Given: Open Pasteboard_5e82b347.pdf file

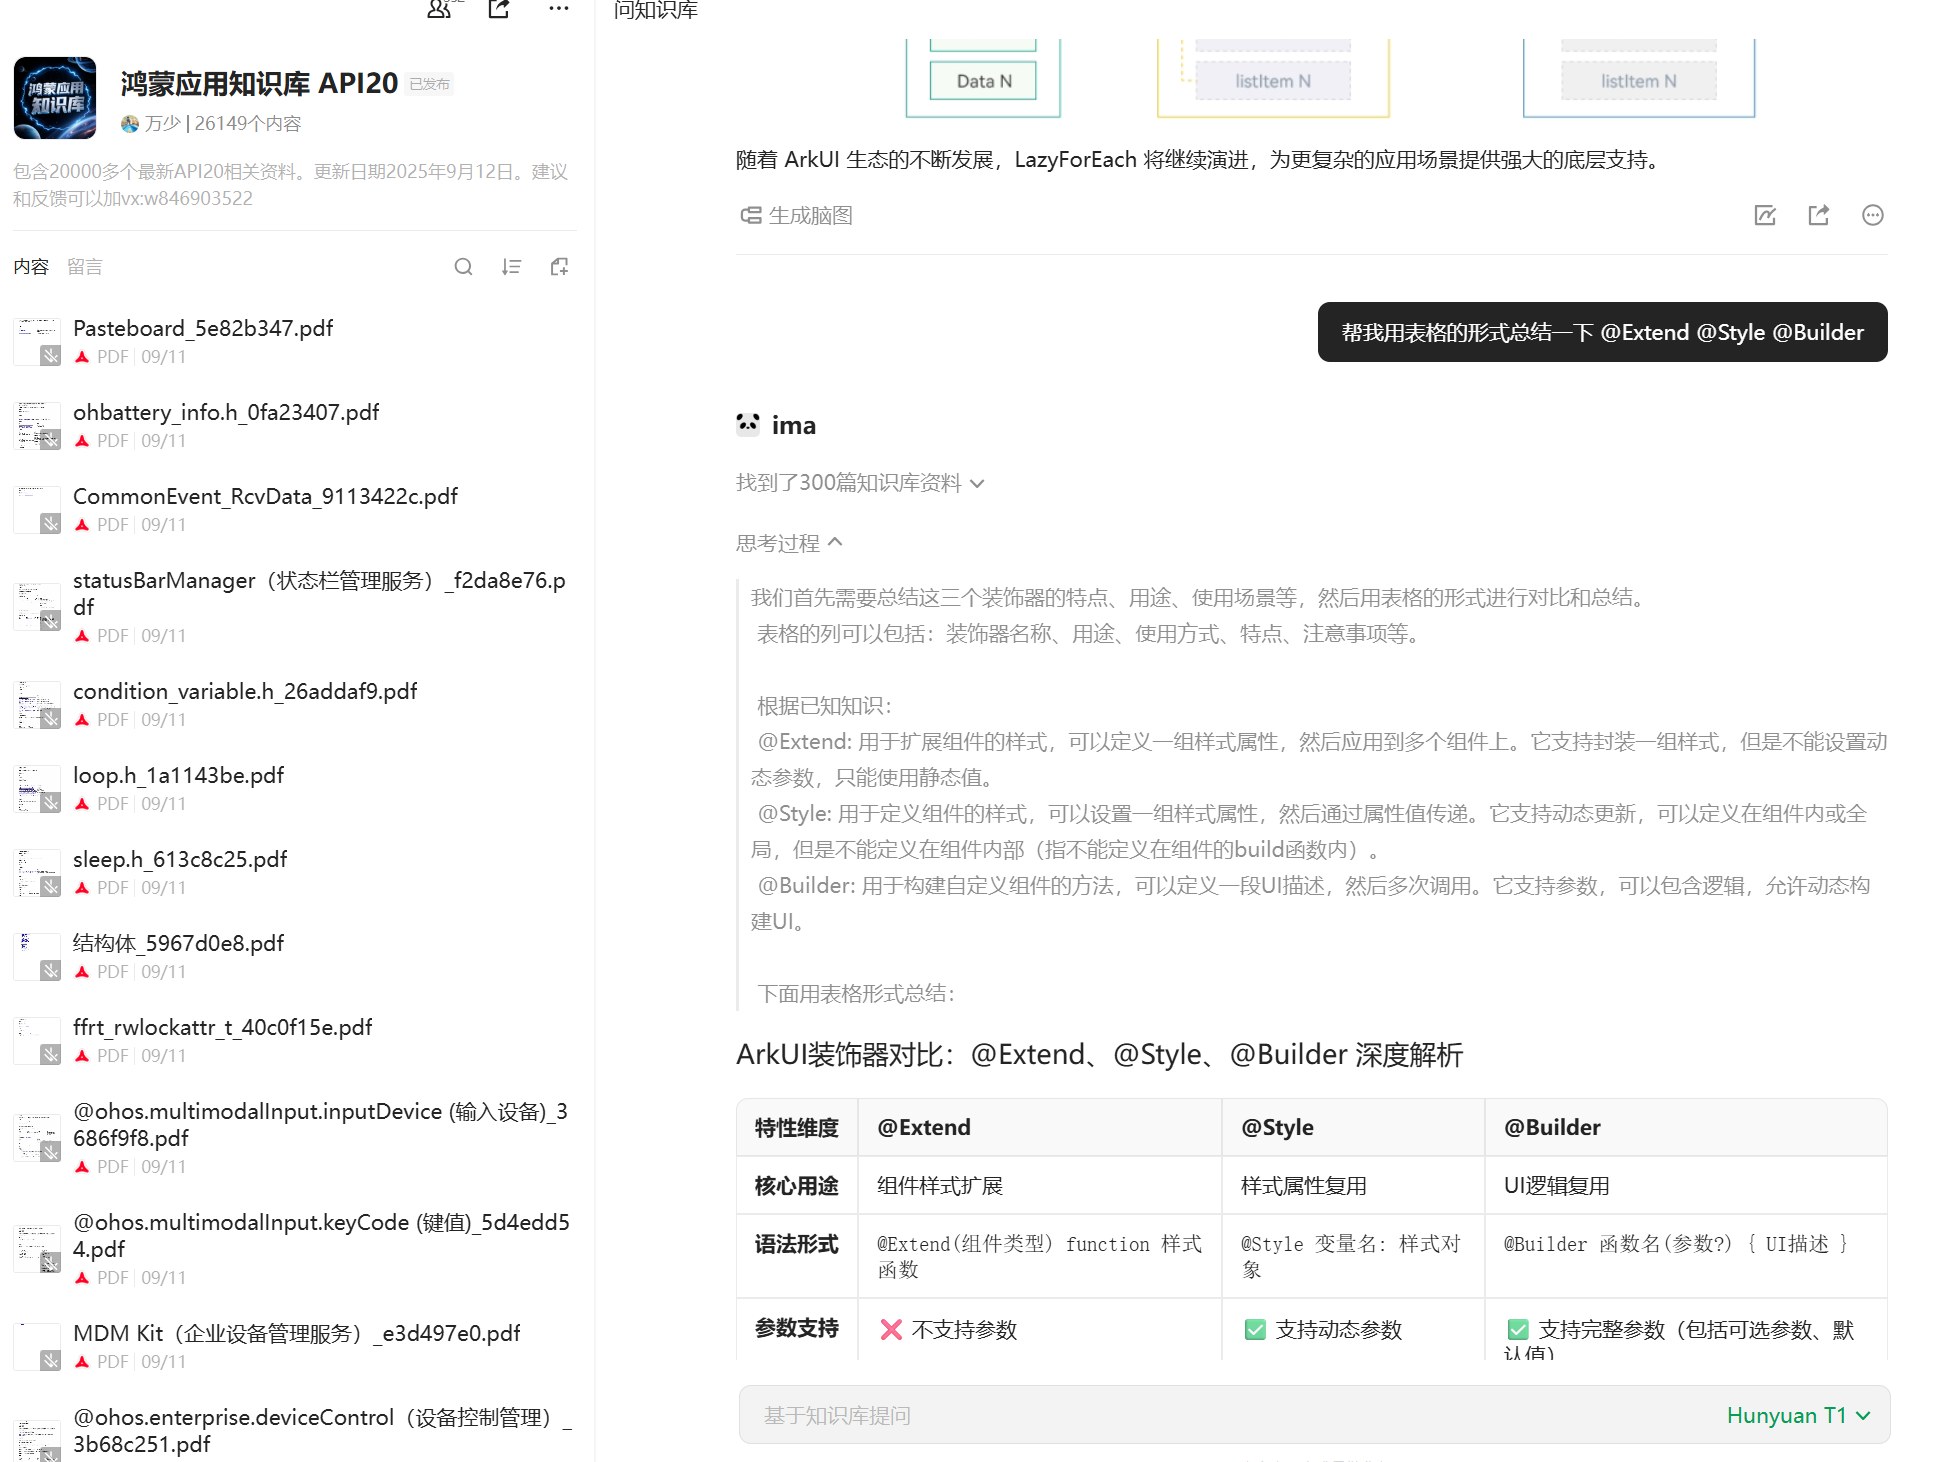Looking at the screenshot, I should (203, 328).
